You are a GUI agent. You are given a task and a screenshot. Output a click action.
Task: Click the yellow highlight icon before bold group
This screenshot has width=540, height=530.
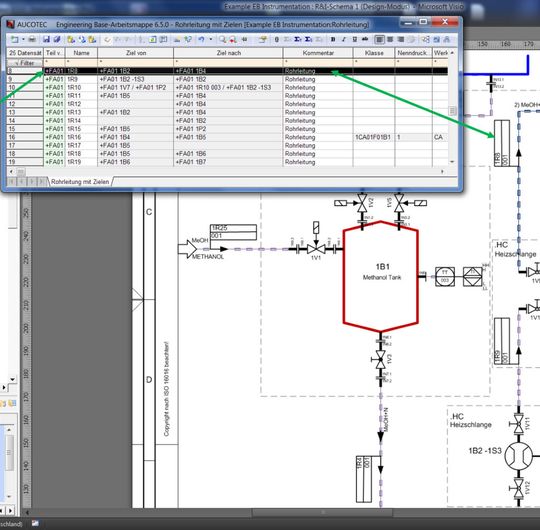(262, 40)
